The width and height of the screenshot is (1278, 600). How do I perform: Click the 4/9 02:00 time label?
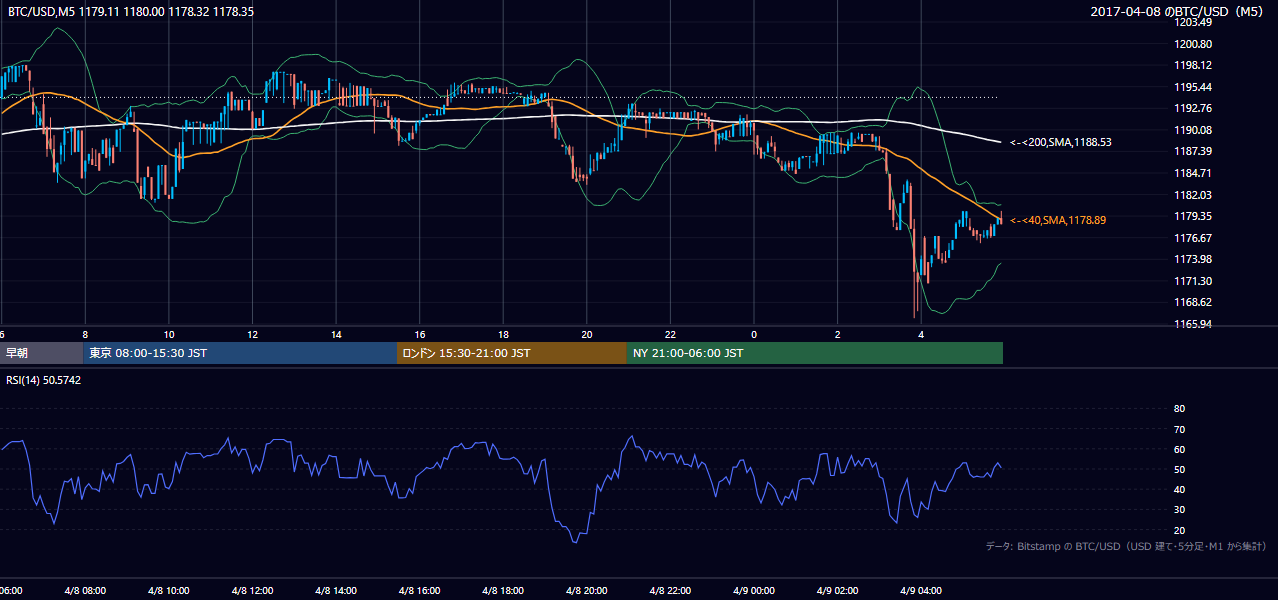click(838, 591)
